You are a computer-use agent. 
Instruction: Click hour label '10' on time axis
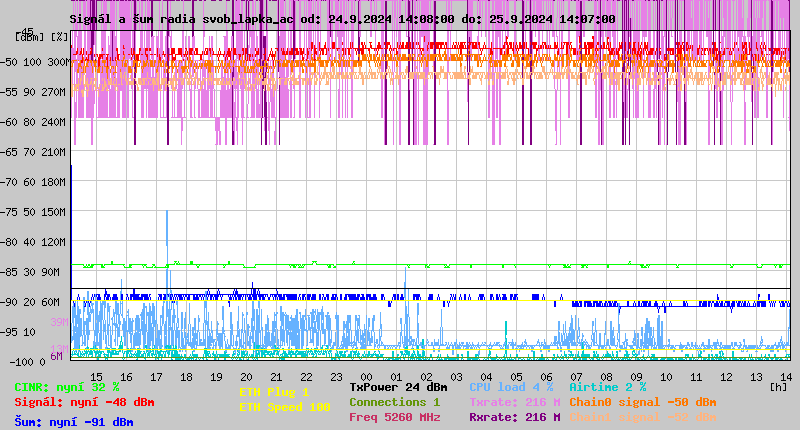click(x=666, y=377)
